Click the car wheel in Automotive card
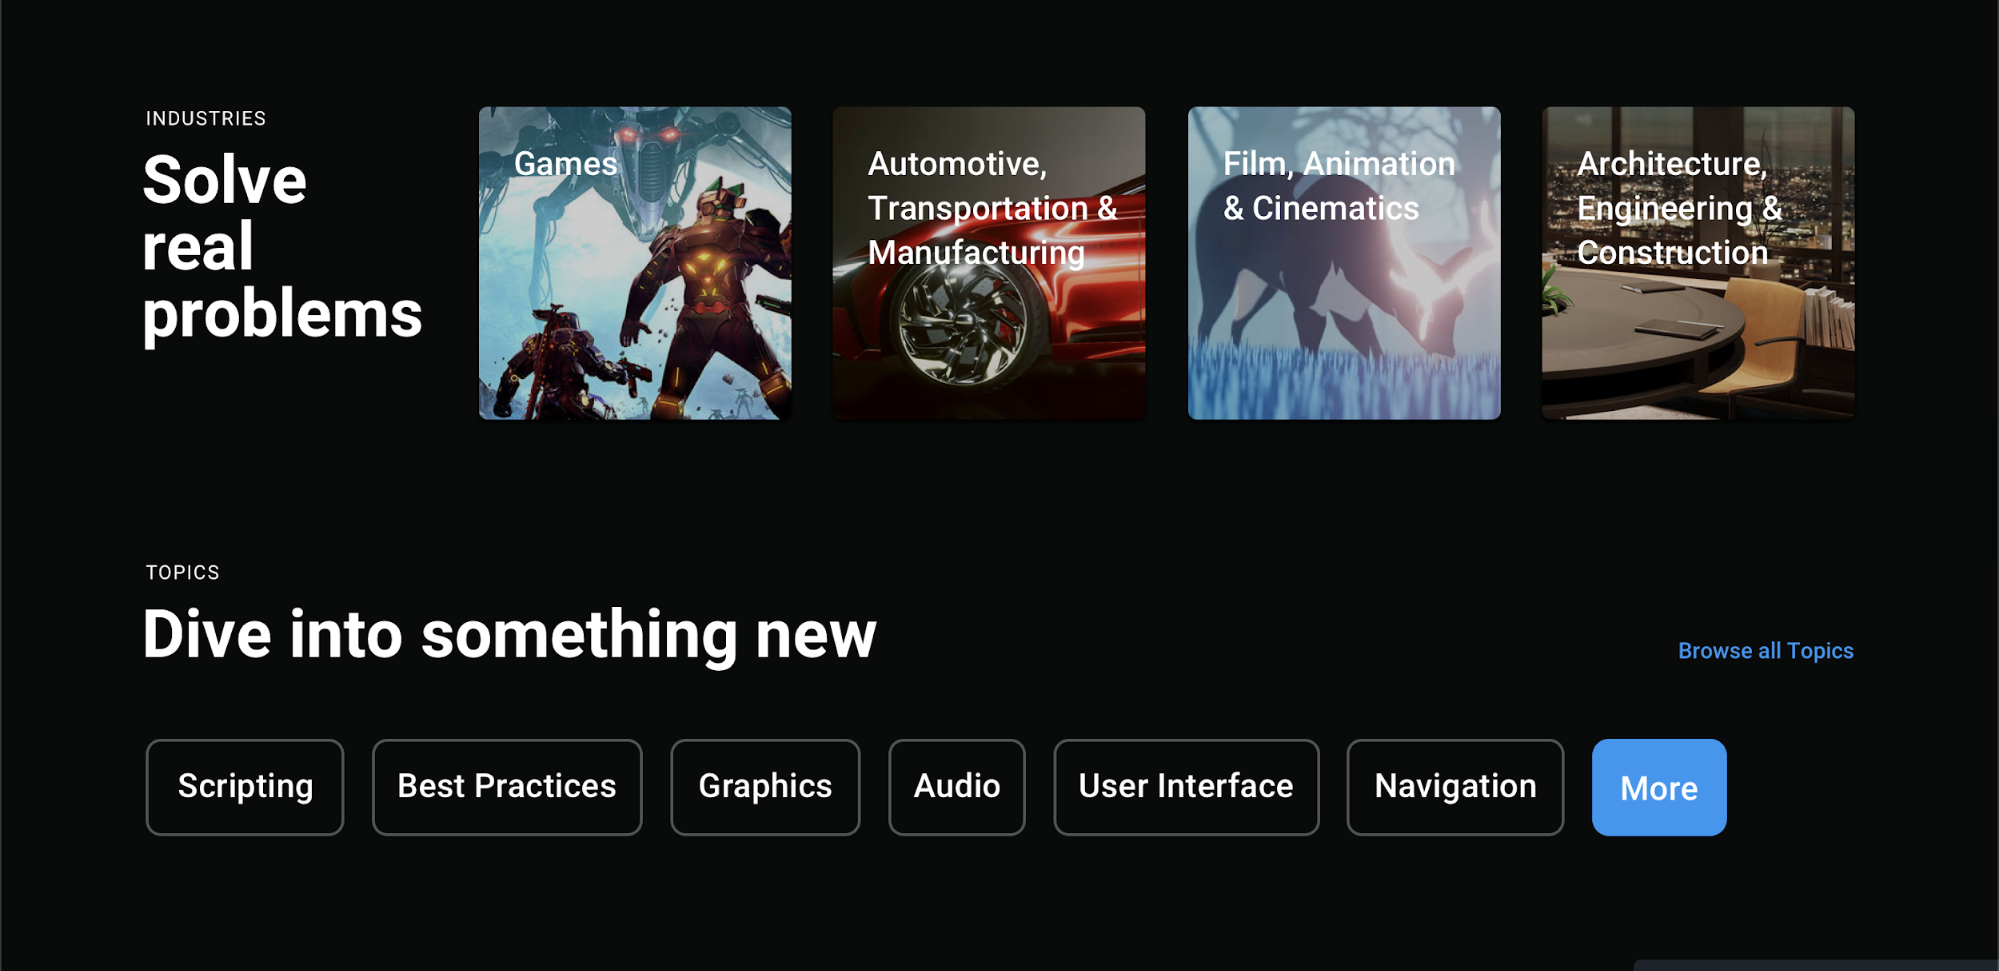 (x=962, y=325)
